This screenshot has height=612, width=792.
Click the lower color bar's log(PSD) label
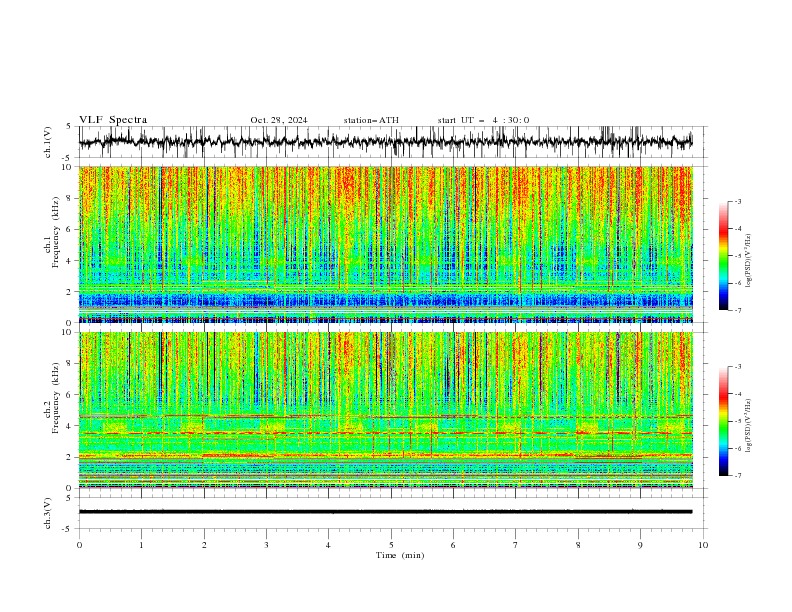click(749, 426)
